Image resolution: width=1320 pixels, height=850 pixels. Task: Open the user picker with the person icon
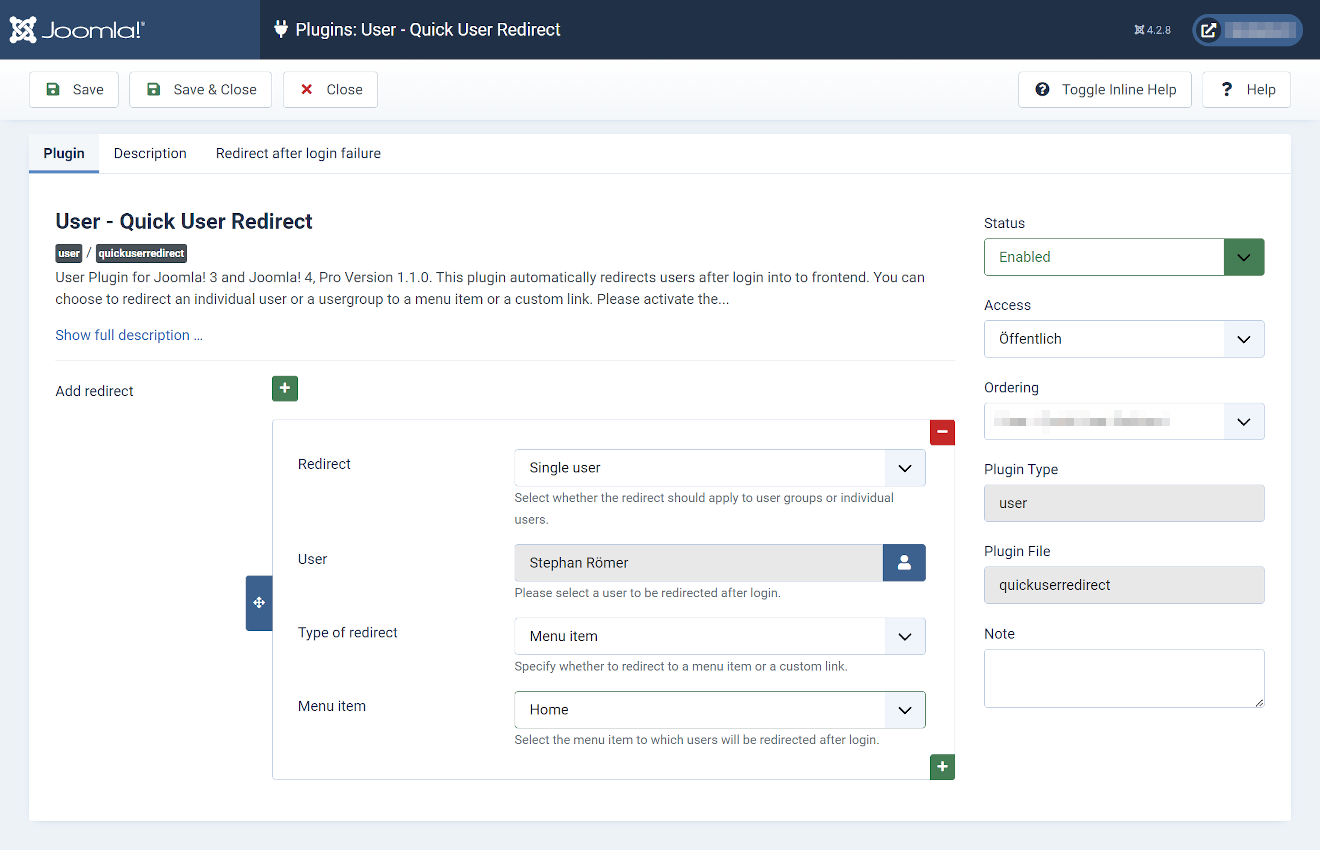(903, 563)
